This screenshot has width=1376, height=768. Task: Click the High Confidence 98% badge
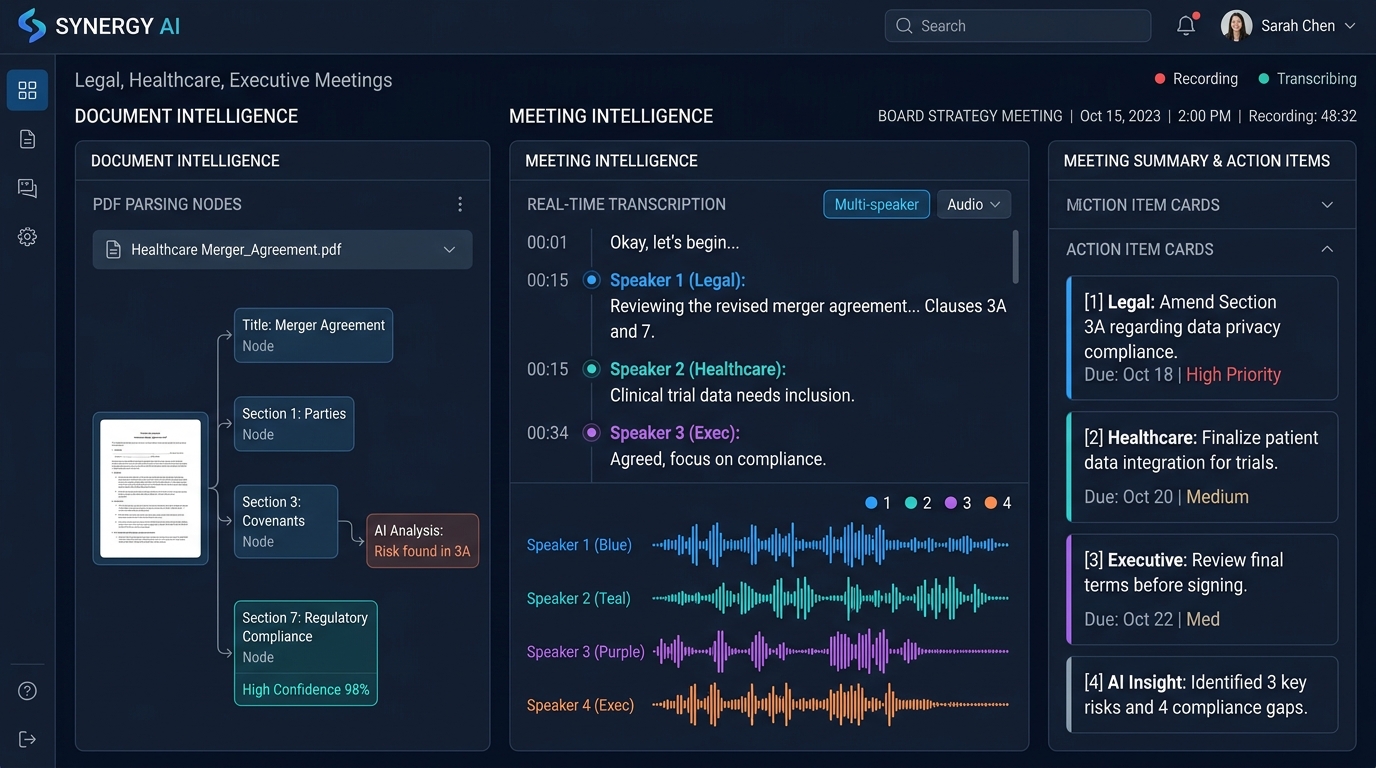click(306, 689)
